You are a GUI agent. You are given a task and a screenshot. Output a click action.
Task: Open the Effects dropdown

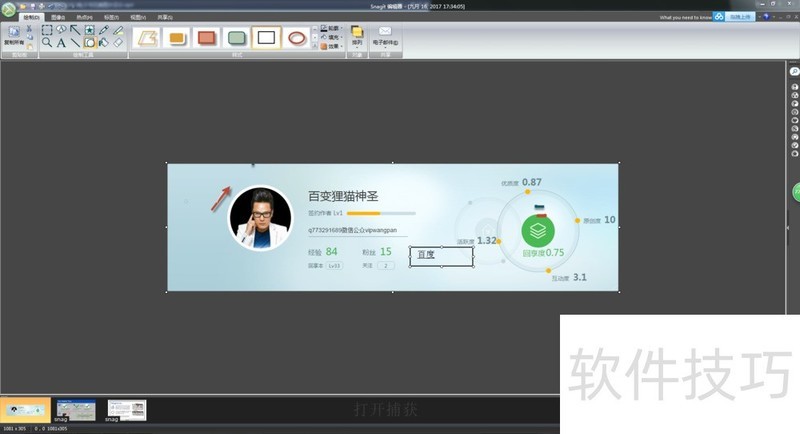click(x=332, y=46)
